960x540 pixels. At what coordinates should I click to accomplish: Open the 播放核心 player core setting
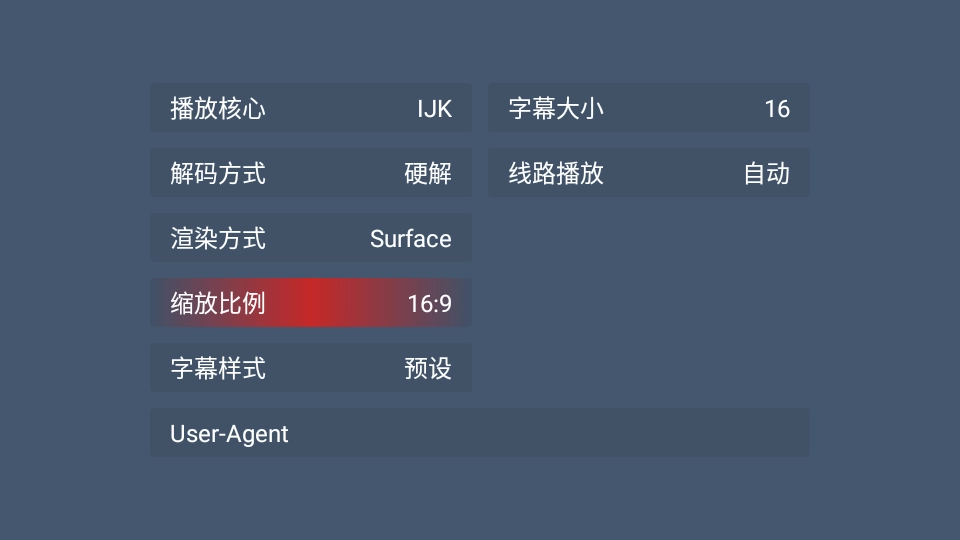click(310, 108)
